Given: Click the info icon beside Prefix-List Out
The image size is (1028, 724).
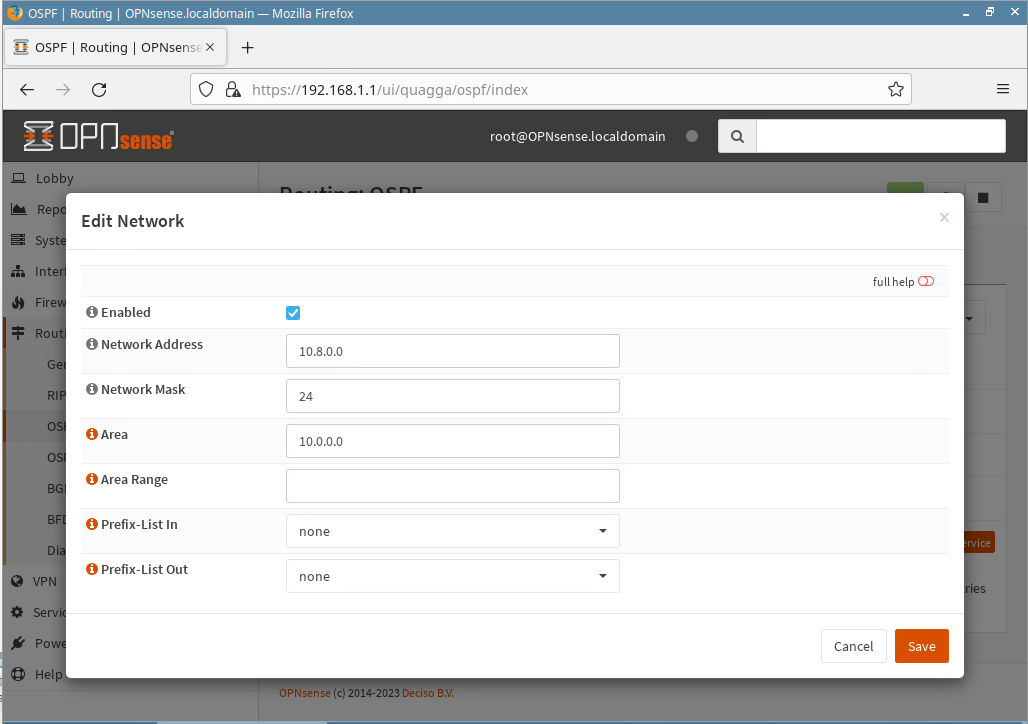Looking at the screenshot, I should (x=92, y=570).
